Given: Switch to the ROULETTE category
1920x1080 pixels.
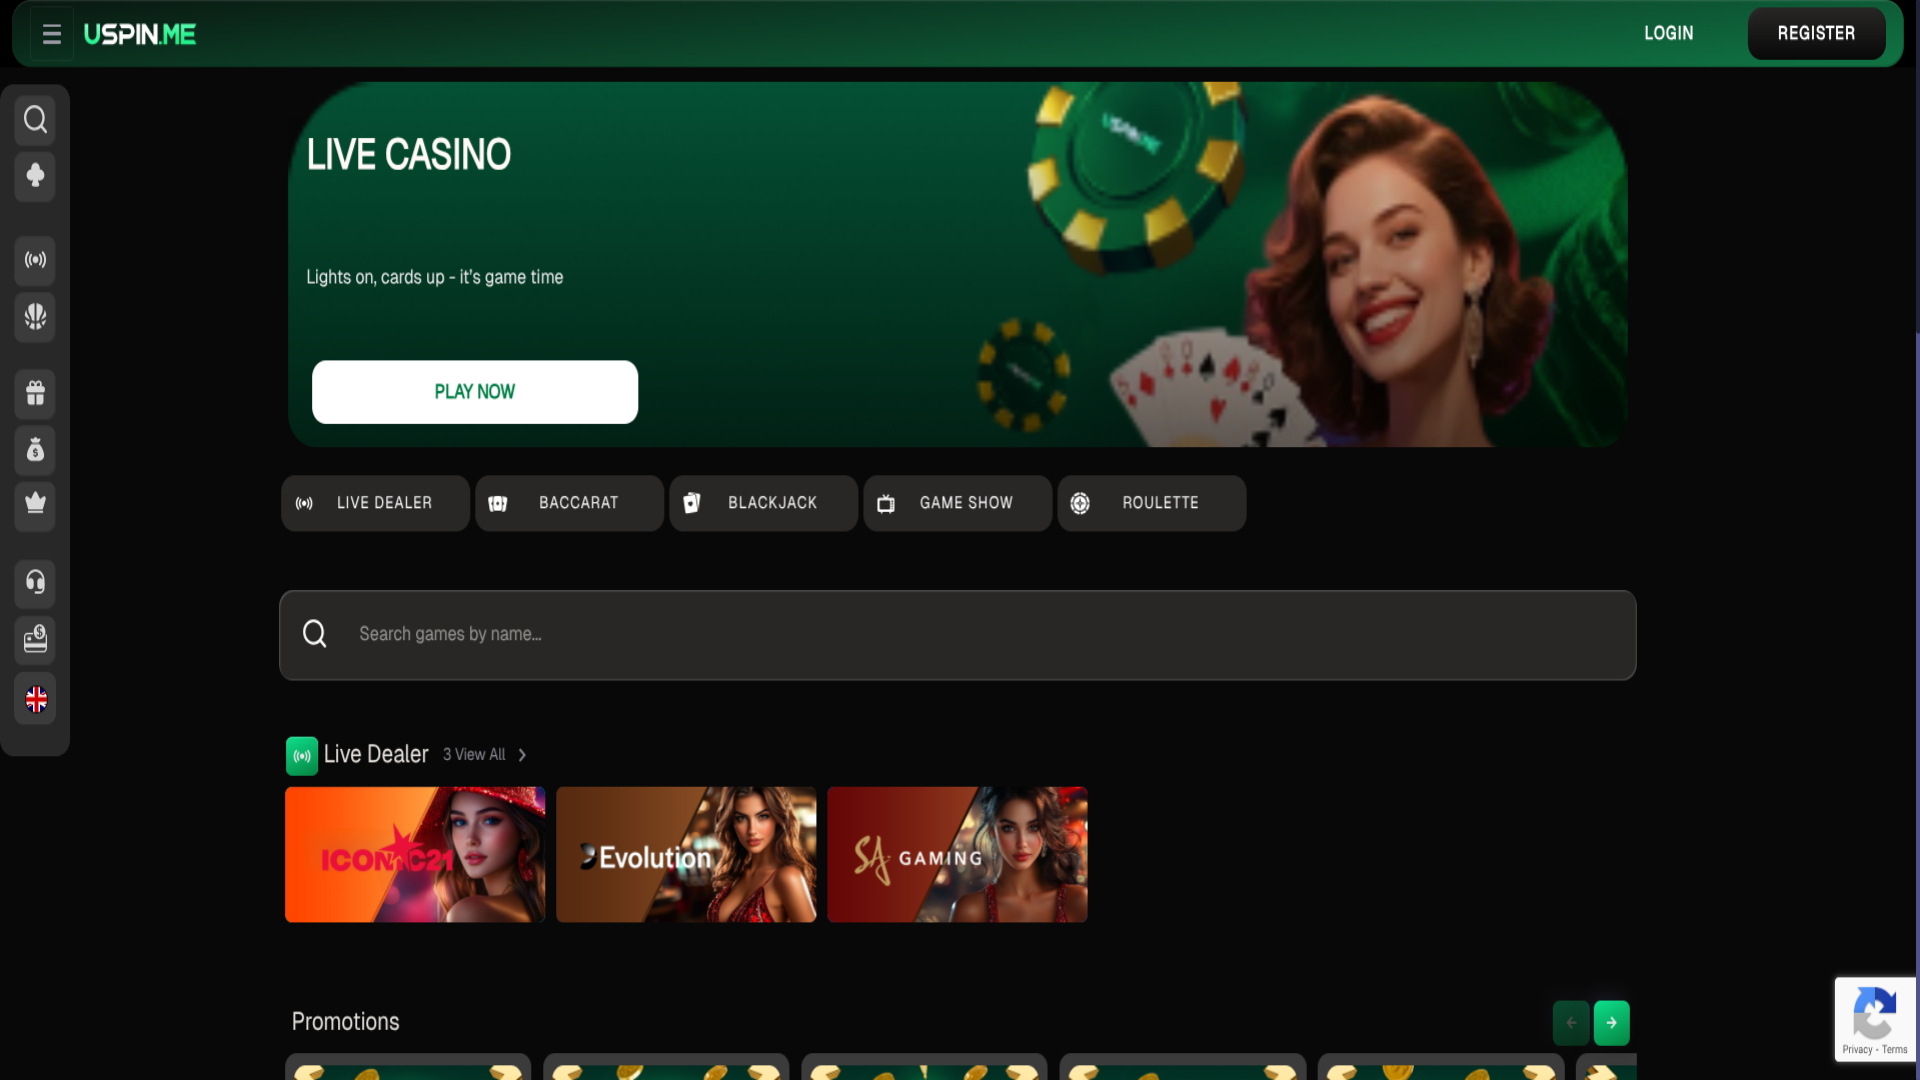Looking at the screenshot, I should (1151, 503).
